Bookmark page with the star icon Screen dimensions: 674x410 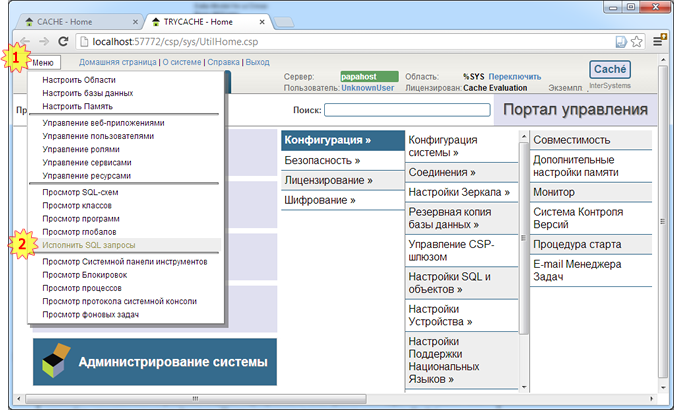pyautogui.click(x=637, y=42)
